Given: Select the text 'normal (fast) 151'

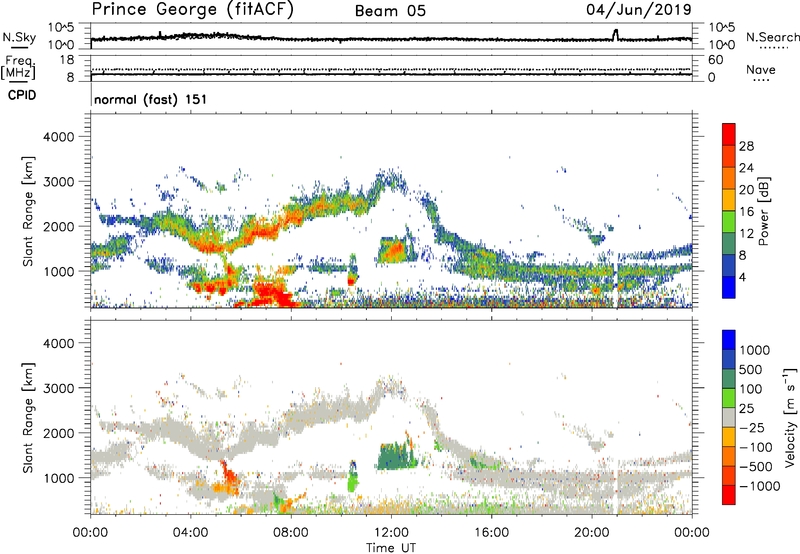Looking at the screenshot, I should (151, 99).
